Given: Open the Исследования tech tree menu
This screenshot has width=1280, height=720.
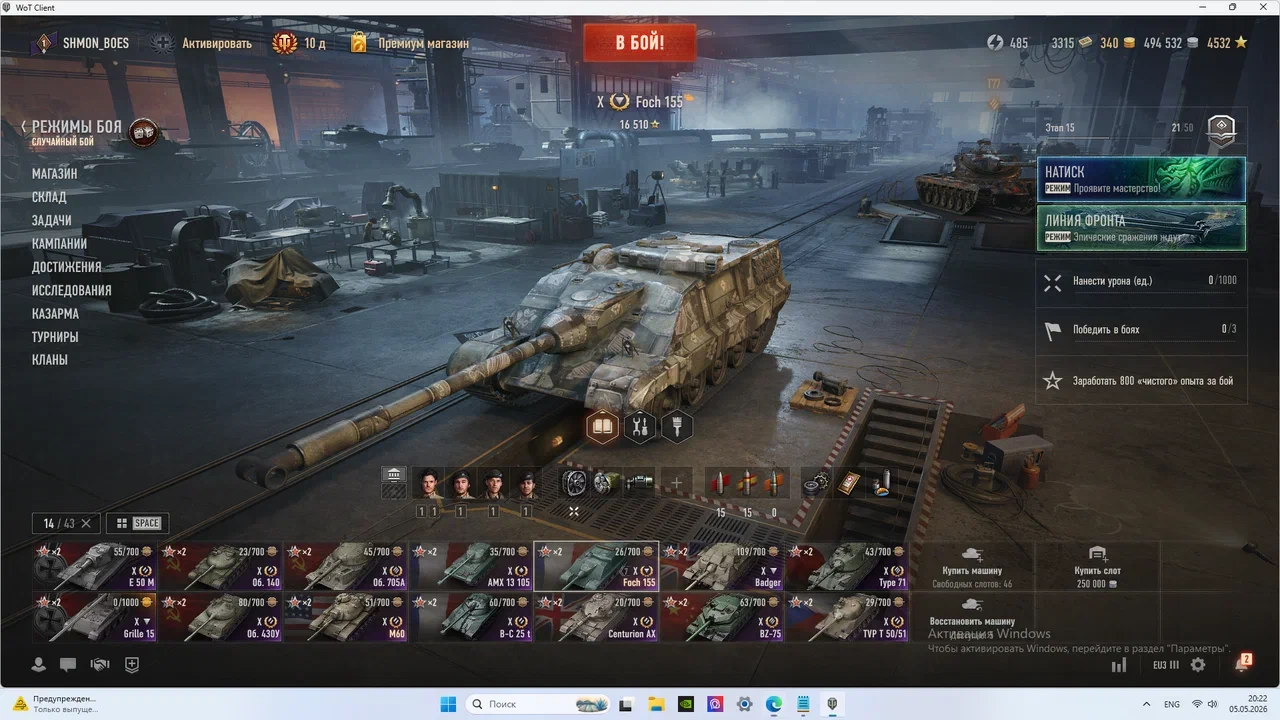Looking at the screenshot, I should tap(71, 290).
